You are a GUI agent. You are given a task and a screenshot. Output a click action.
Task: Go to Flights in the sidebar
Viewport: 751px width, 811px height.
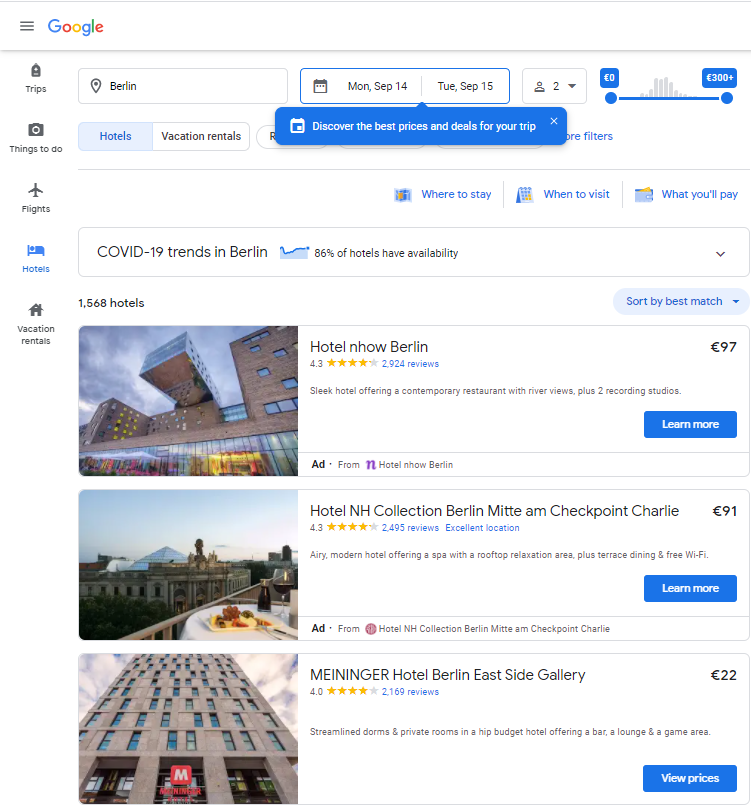(36, 198)
